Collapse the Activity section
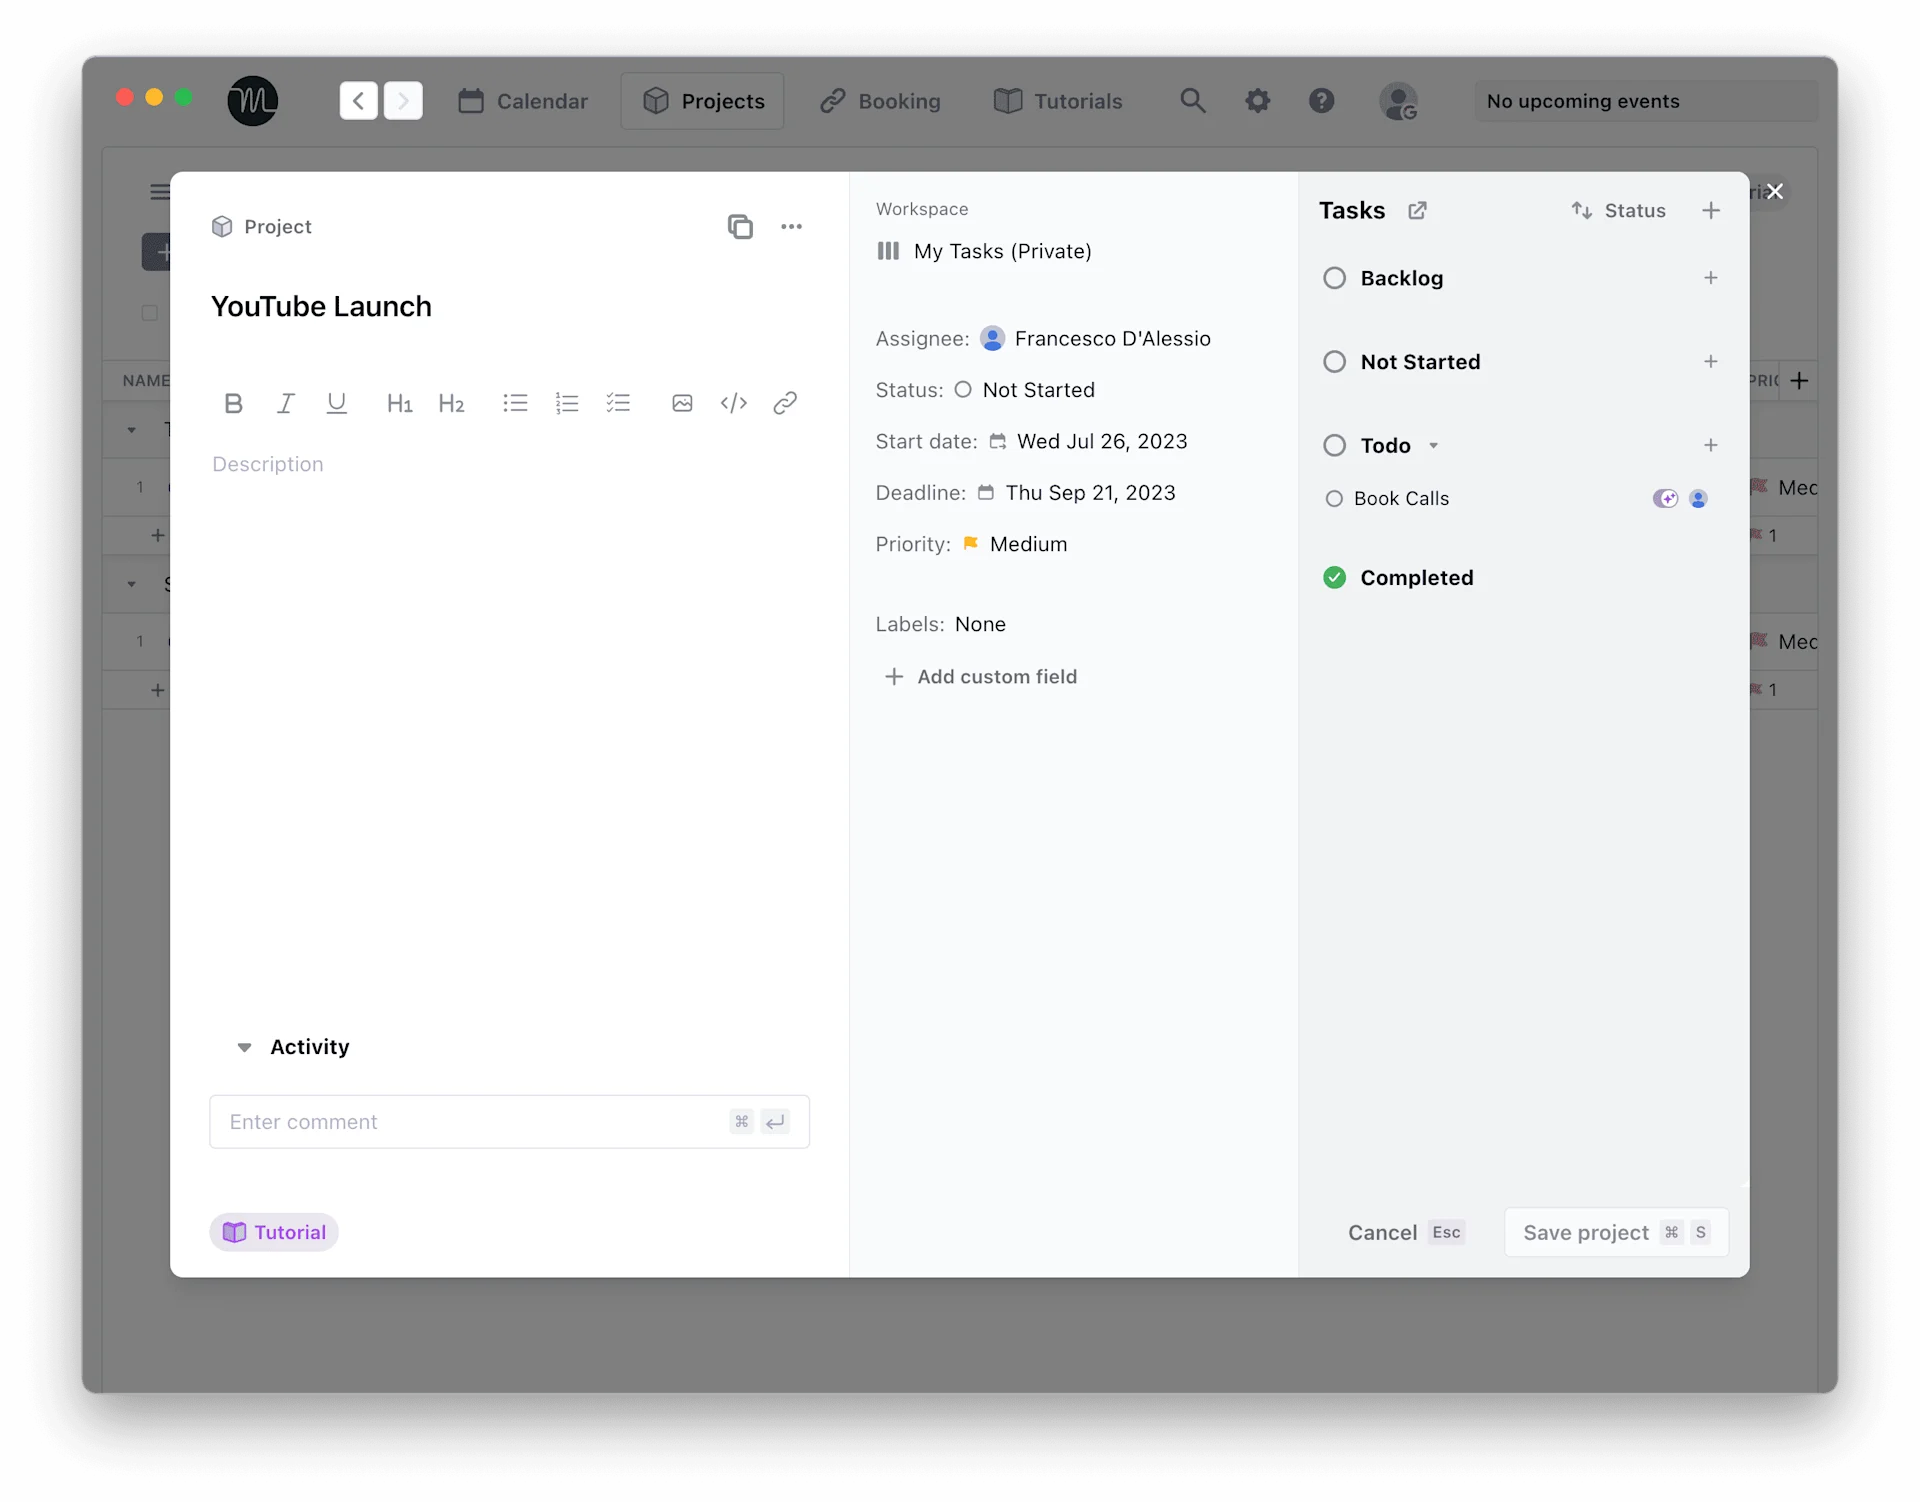 (x=244, y=1047)
